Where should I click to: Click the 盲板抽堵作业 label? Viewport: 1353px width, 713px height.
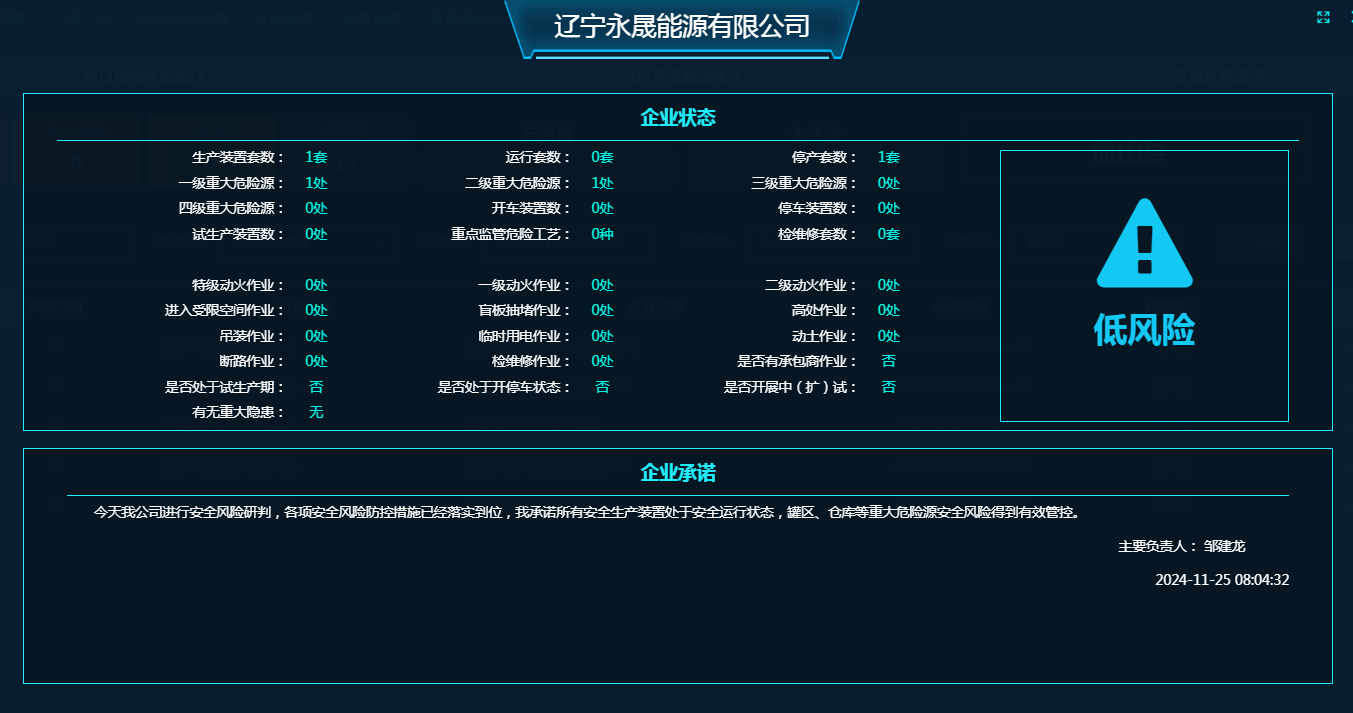click(x=525, y=310)
